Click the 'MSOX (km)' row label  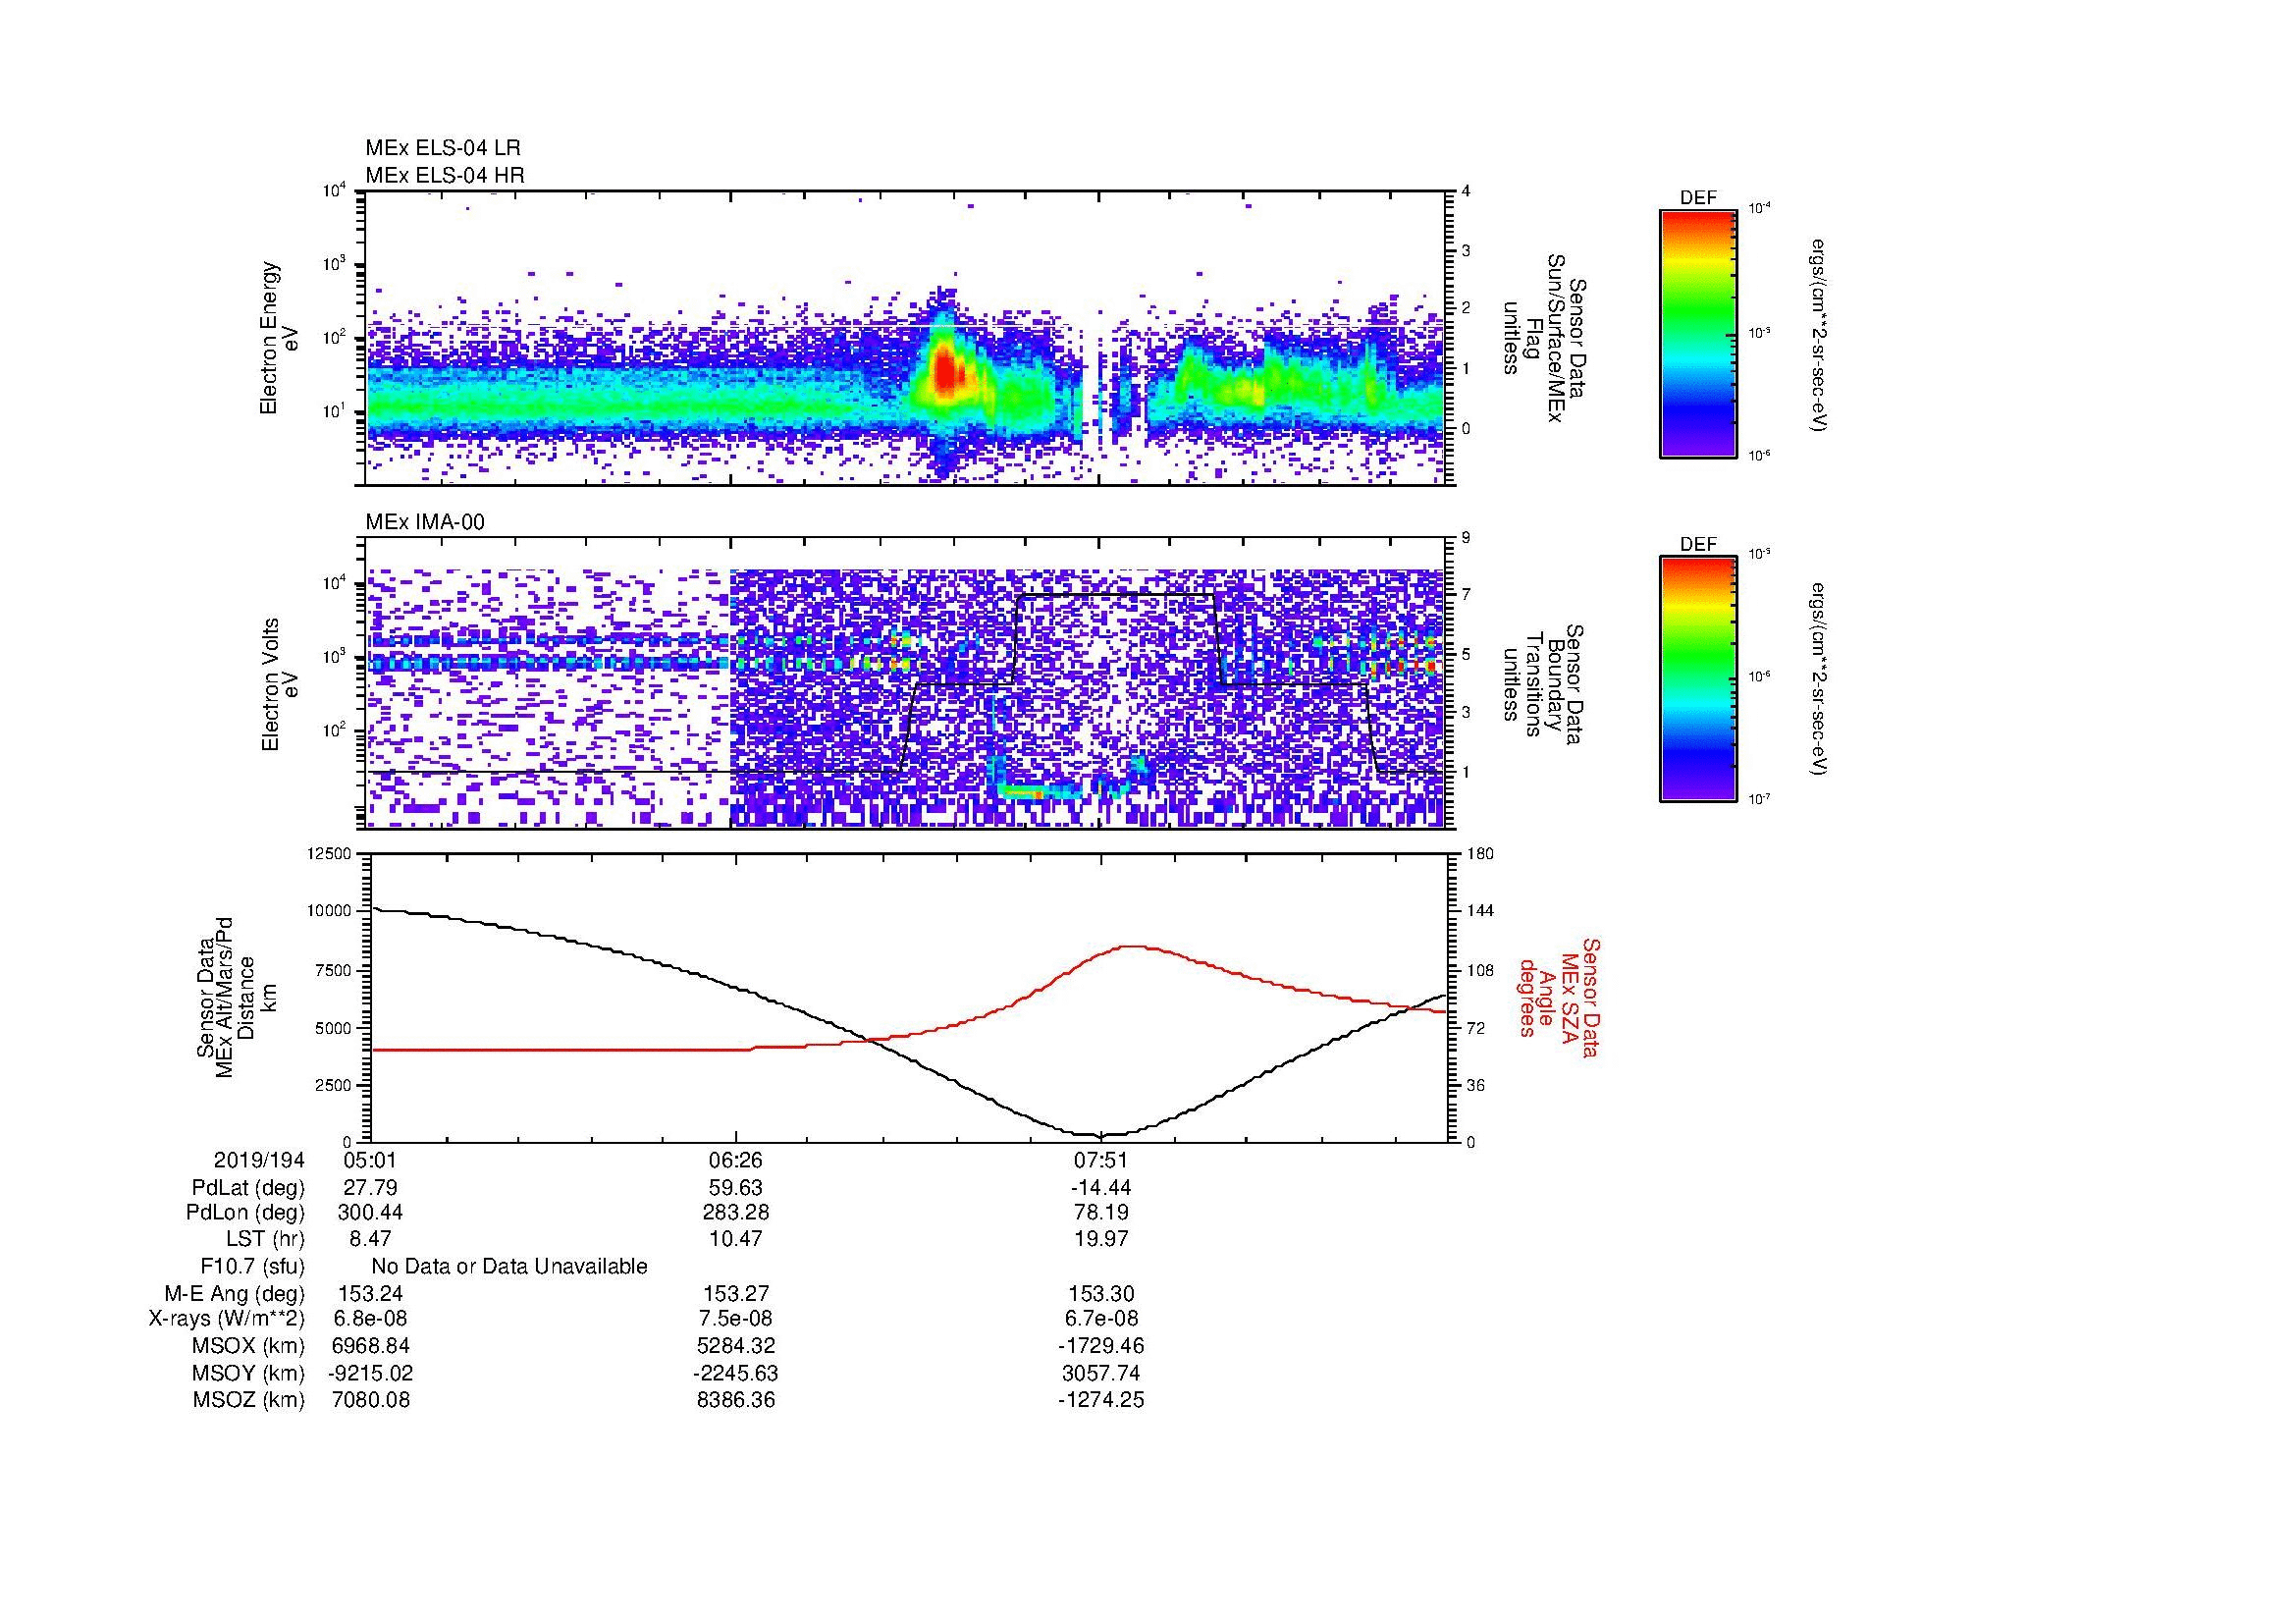249,1346
